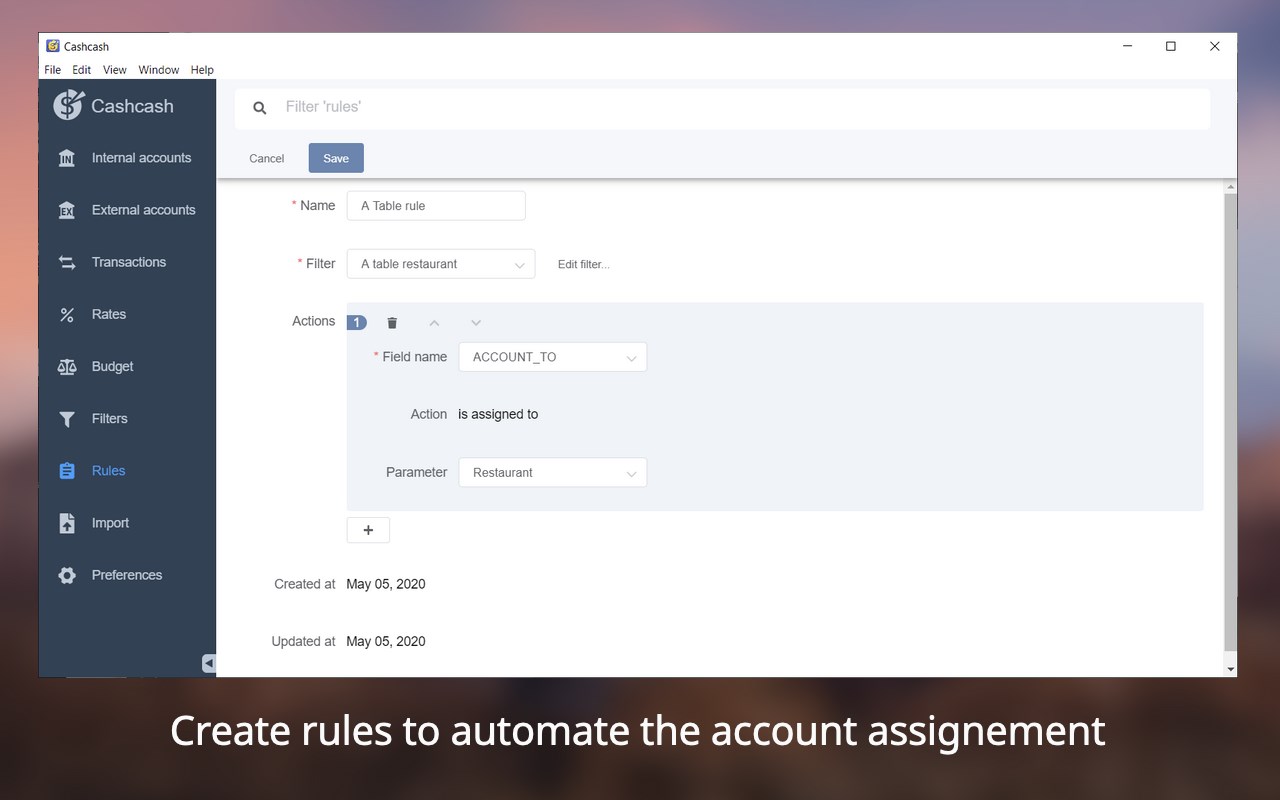
Task: Click the Filter 'rules' search field
Action: point(722,107)
